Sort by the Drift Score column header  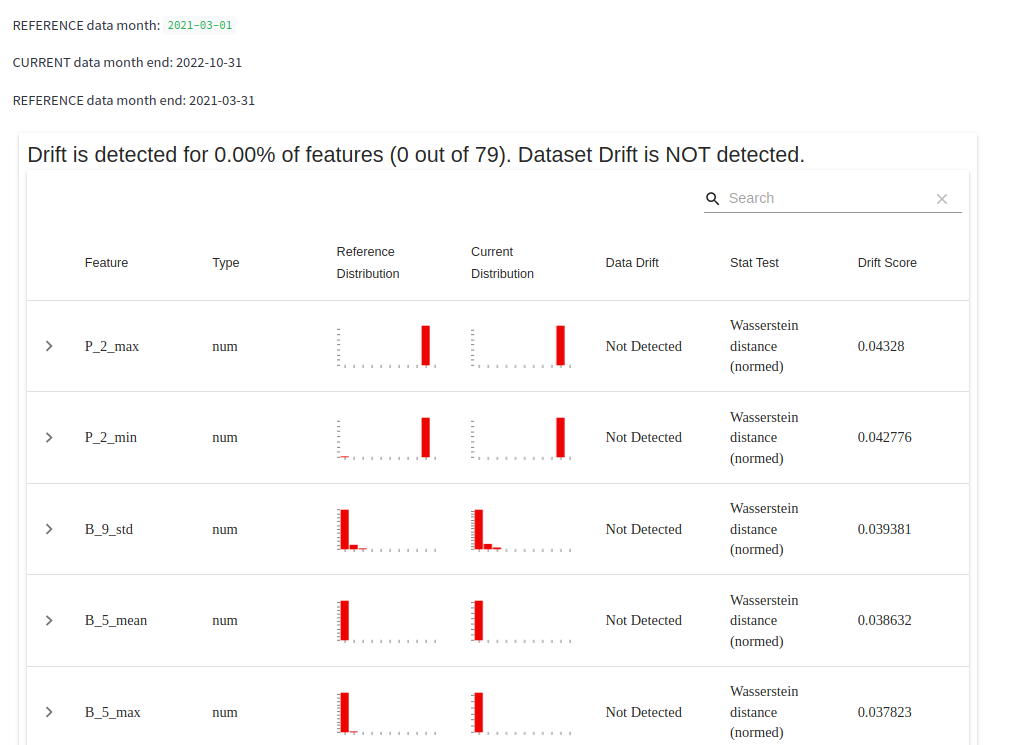coord(887,263)
